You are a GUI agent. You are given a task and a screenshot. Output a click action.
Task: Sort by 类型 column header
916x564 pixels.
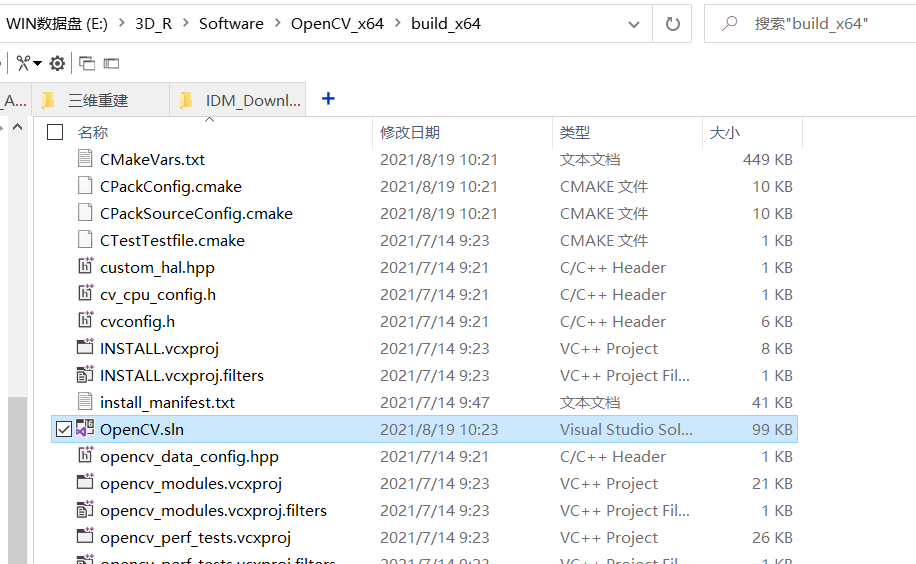tap(575, 133)
